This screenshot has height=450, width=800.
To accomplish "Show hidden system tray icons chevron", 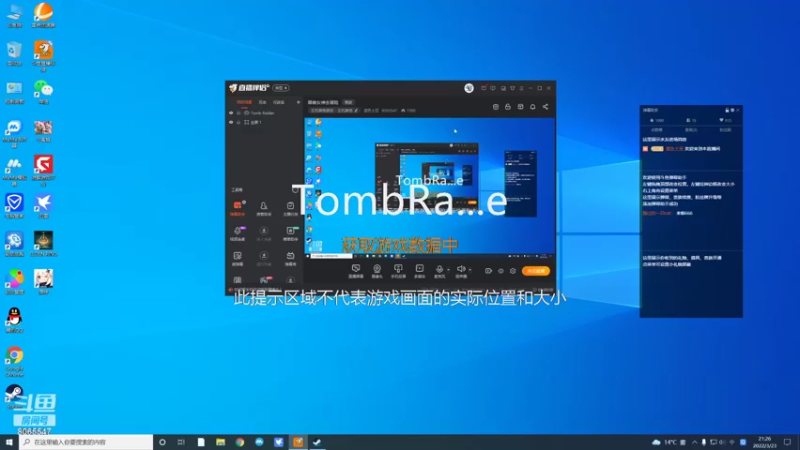I will click(694, 442).
